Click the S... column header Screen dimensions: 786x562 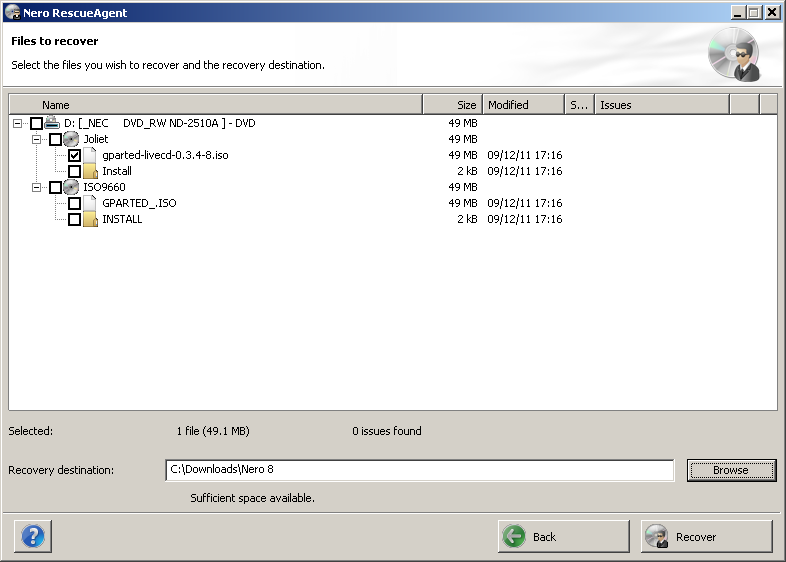click(x=579, y=104)
